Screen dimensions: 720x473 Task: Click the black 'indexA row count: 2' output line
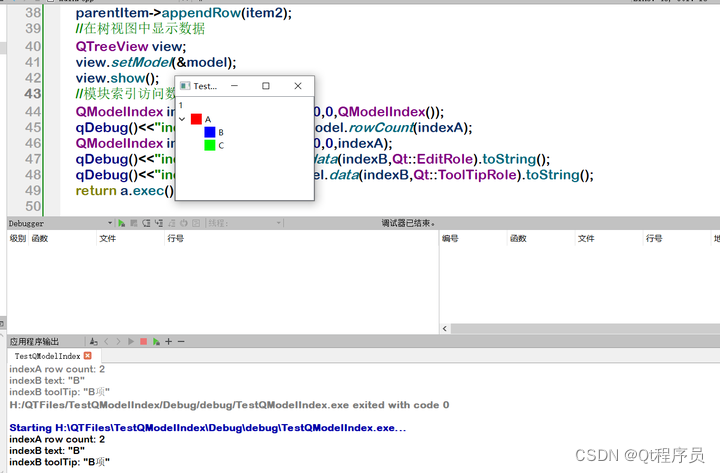pos(57,439)
